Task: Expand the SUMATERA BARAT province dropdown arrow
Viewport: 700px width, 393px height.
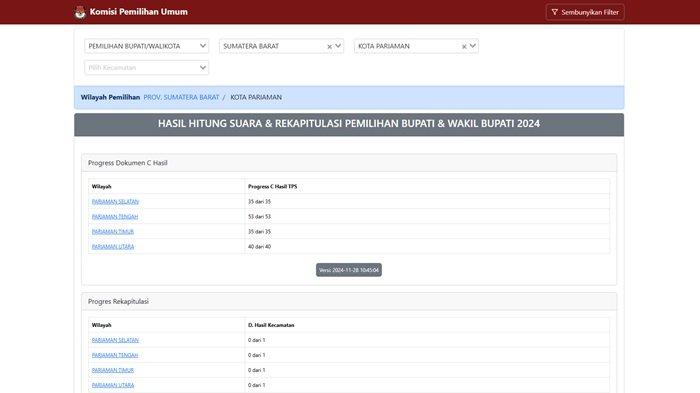Action: pos(338,46)
